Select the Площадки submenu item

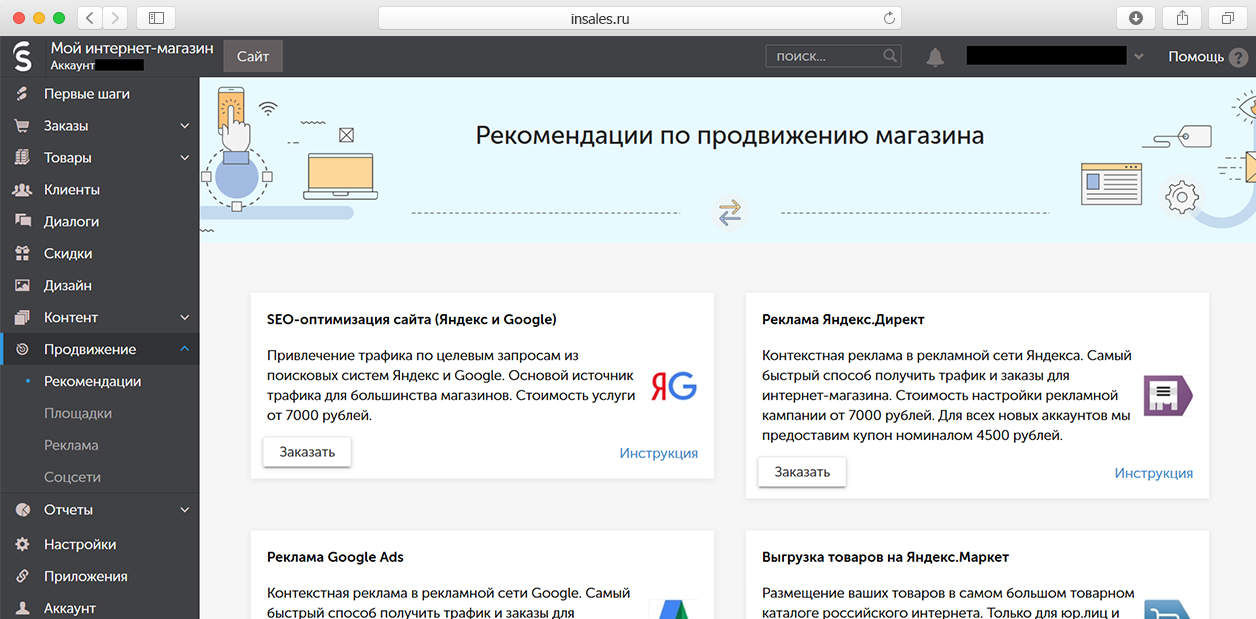[78, 414]
